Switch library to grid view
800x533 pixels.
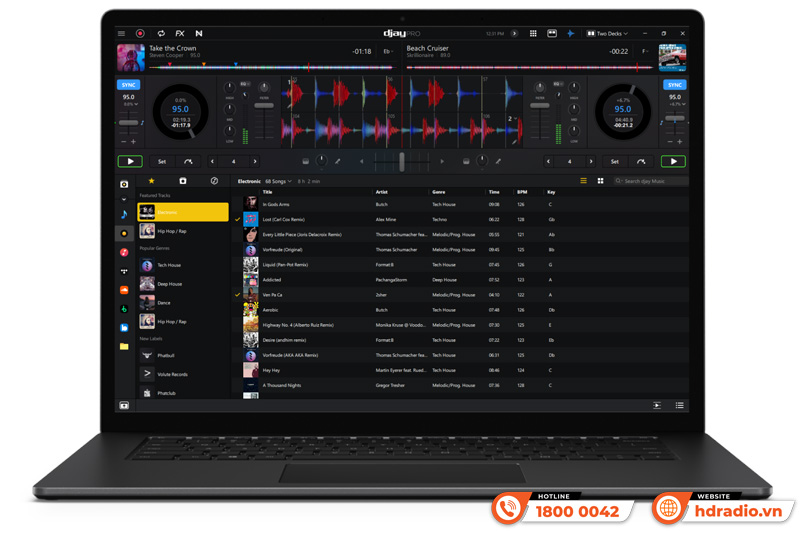[x=601, y=181]
